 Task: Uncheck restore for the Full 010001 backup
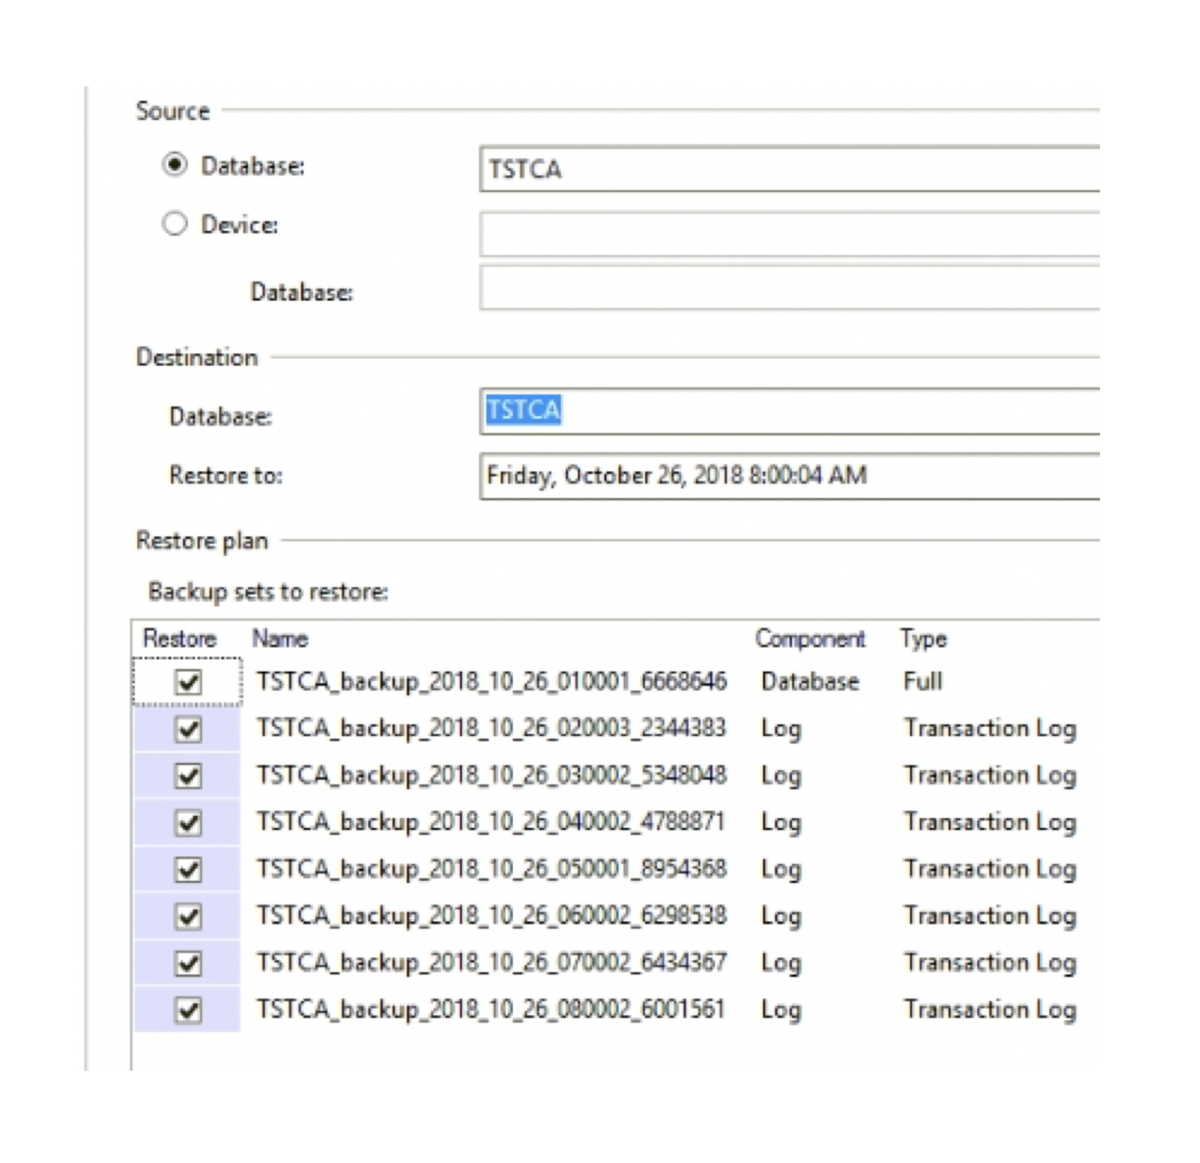[188, 682]
